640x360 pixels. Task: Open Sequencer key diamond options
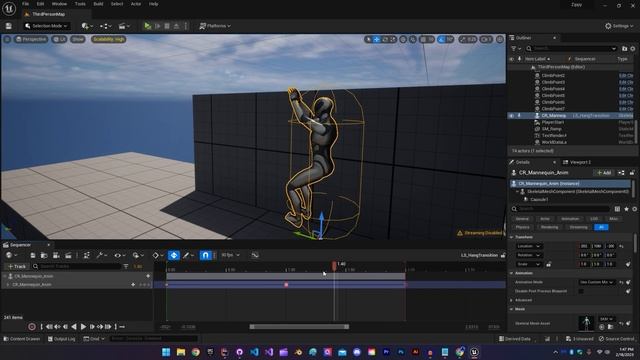(157, 255)
